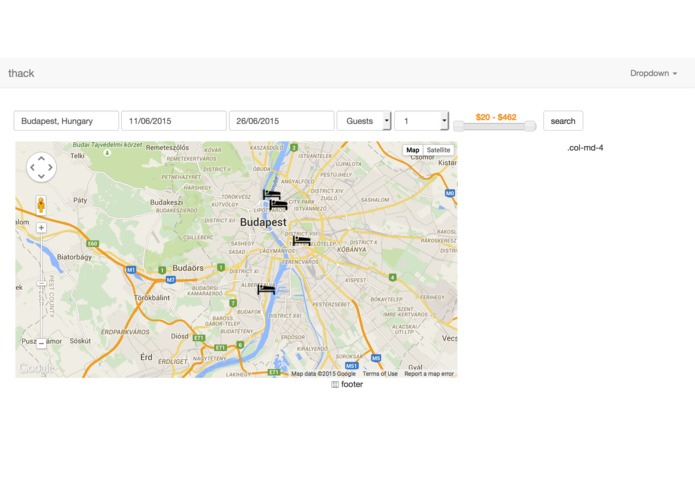Click the icon beside footer text

tap(335, 385)
